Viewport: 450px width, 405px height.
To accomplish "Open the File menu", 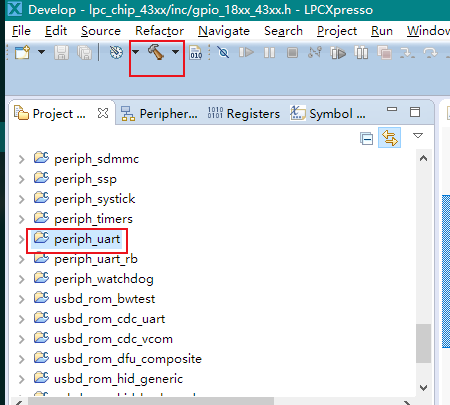I will [21, 31].
